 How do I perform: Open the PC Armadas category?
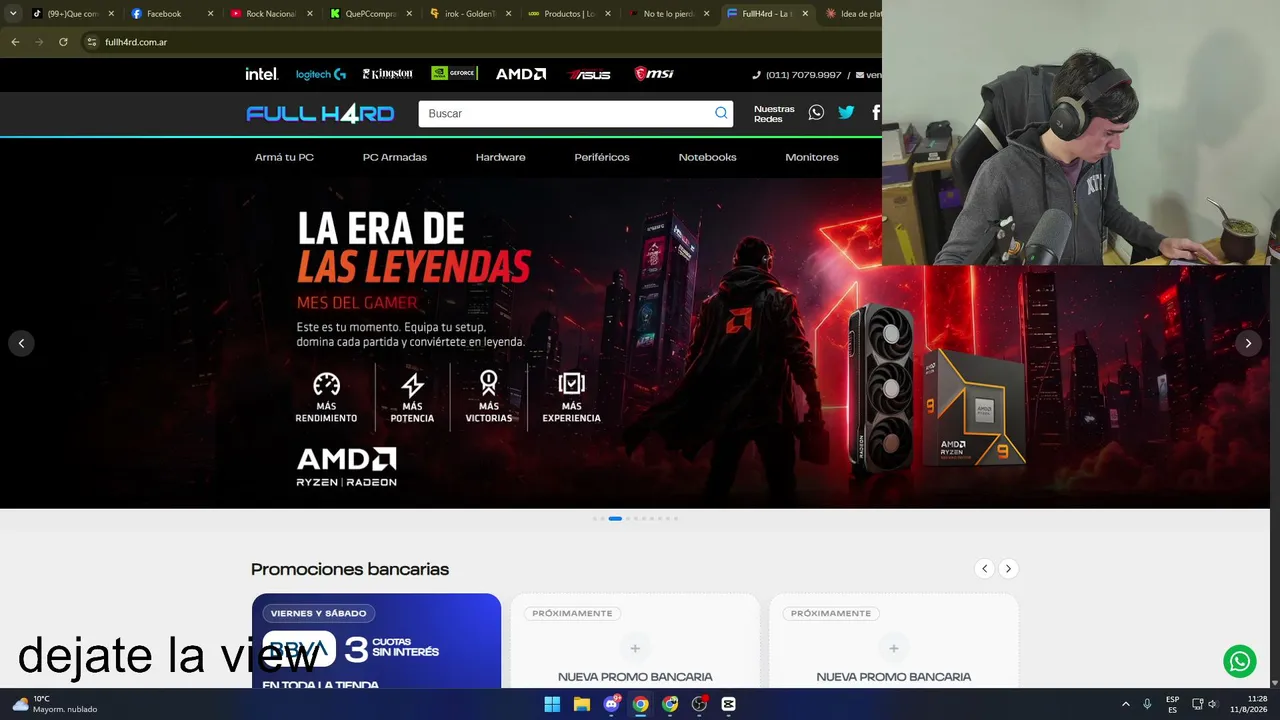(x=395, y=157)
